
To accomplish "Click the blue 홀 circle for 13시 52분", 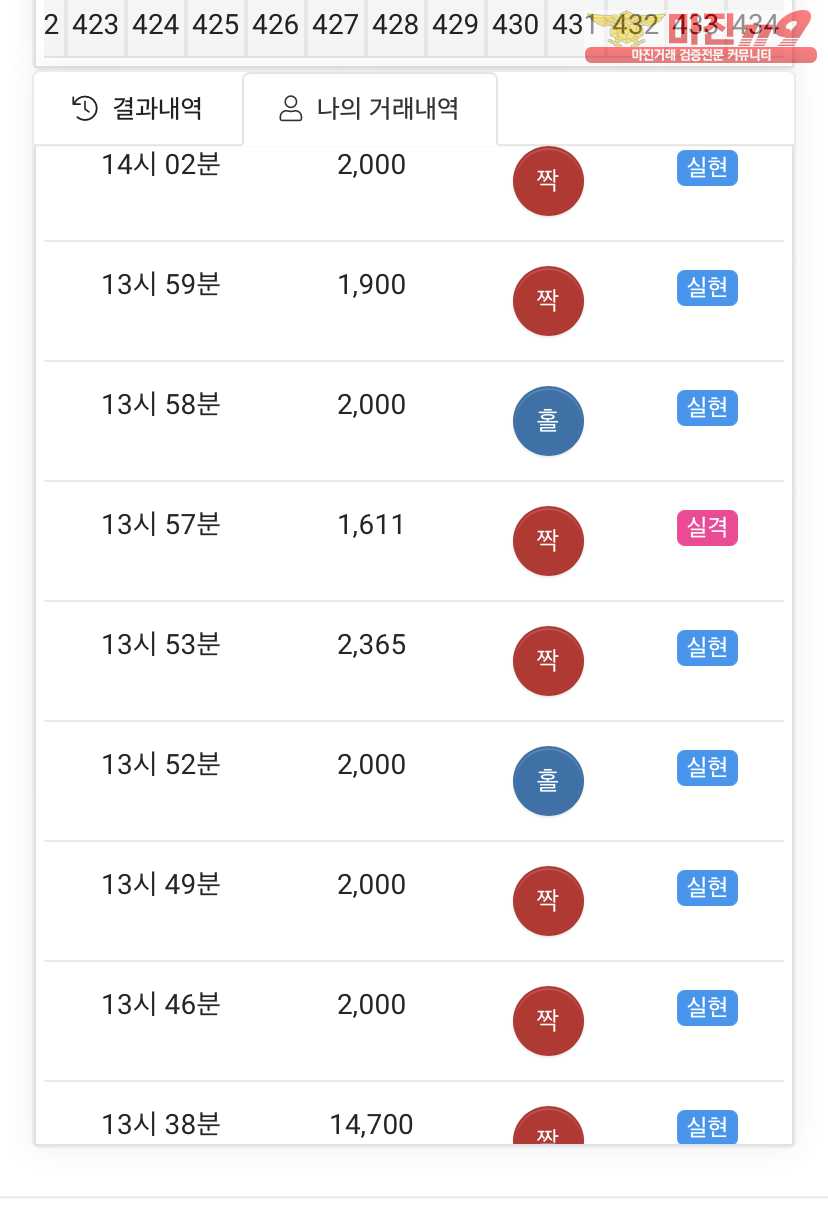I will [x=547, y=781].
